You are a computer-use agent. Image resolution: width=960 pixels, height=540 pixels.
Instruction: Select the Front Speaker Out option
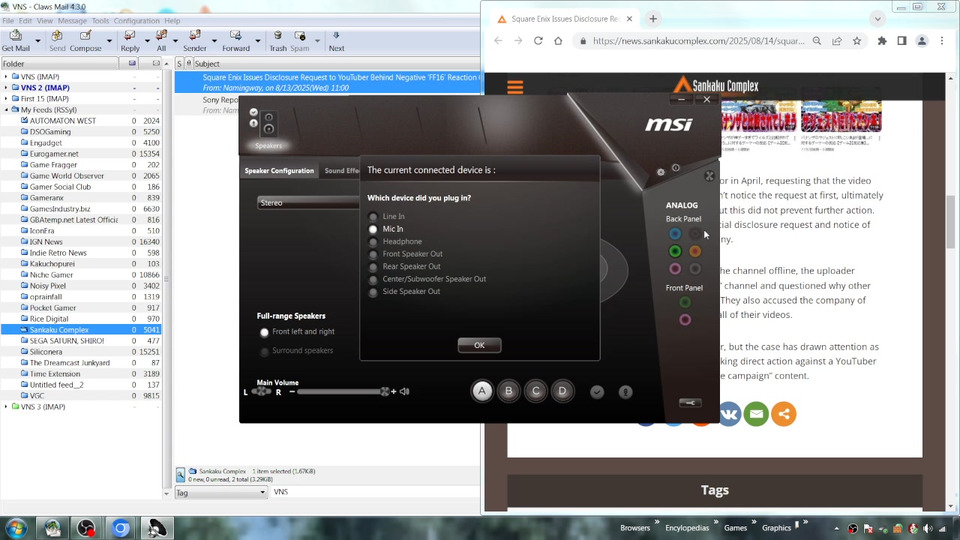click(x=373, y=254)
